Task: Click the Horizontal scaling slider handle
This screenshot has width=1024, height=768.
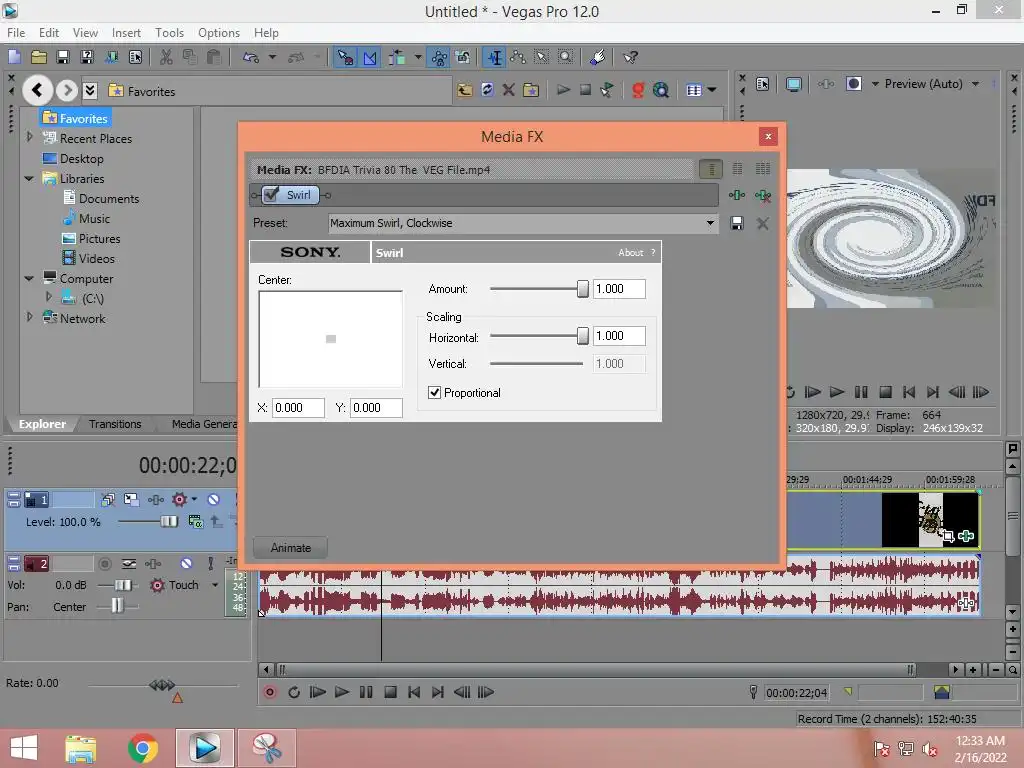Action: pyautogui.click(x=583, y=336)
